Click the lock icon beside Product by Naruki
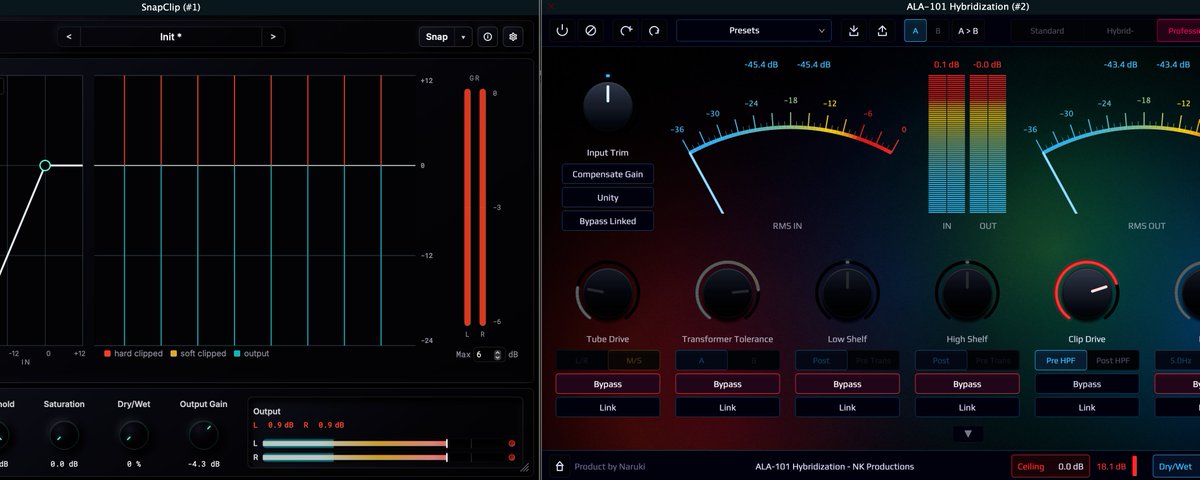 [x=559, y=466]
